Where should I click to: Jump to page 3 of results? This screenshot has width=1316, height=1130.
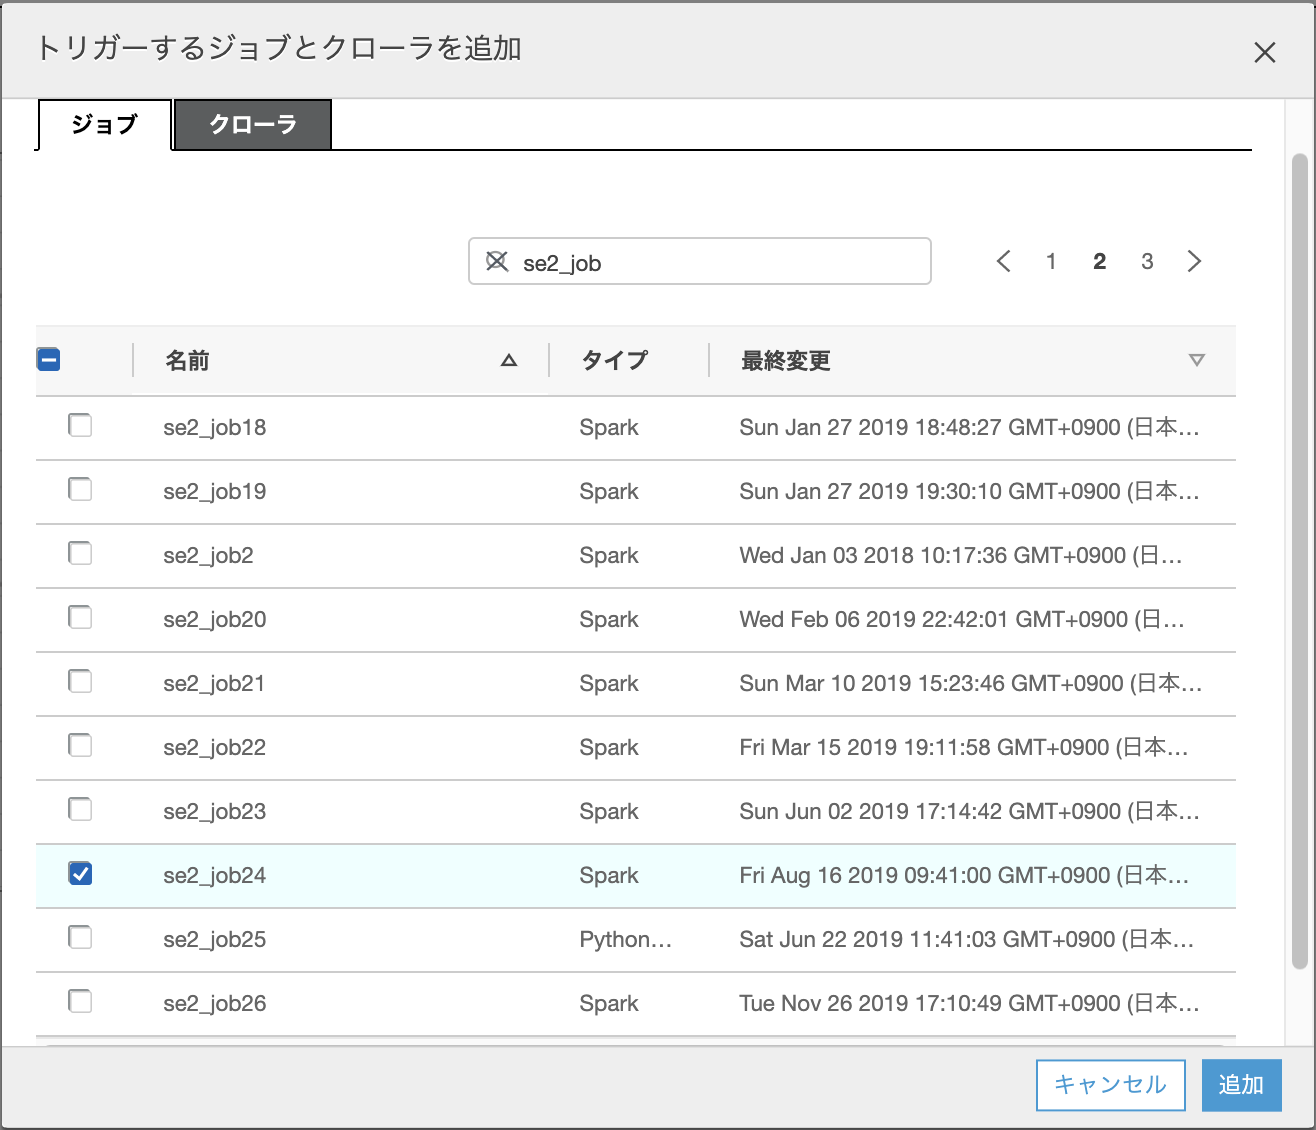pyautogui.click(x=1147, y=261)
